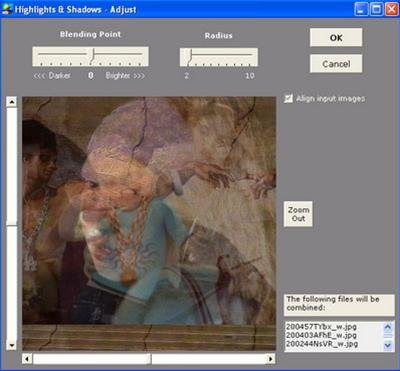Click the app icon in the title bar

7,9
